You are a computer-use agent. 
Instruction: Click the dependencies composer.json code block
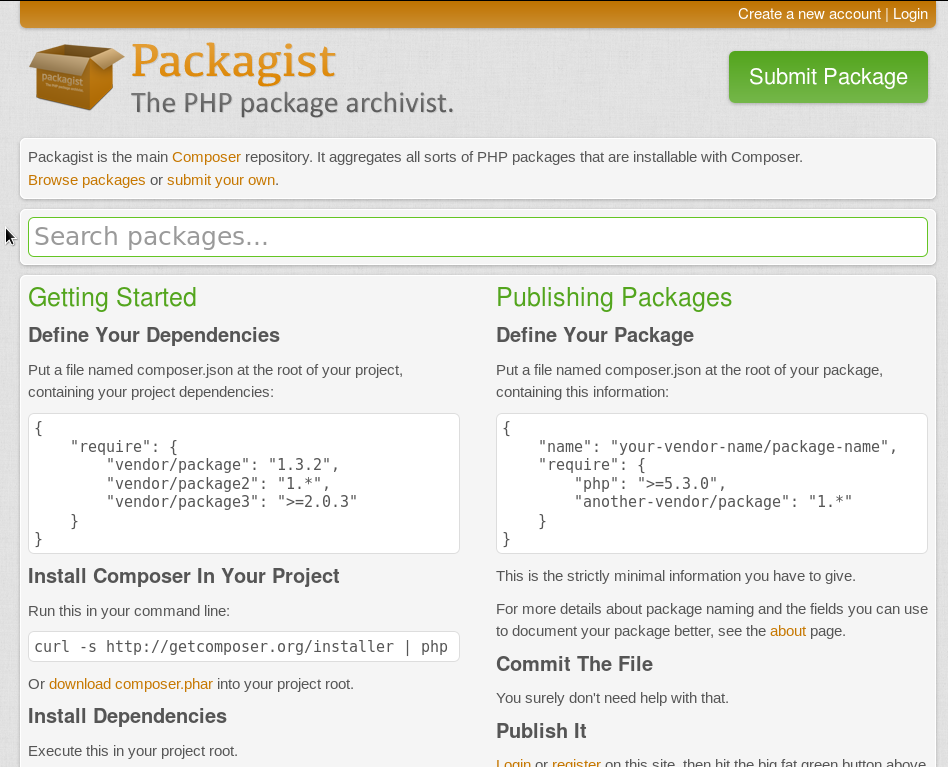[244, 484]
